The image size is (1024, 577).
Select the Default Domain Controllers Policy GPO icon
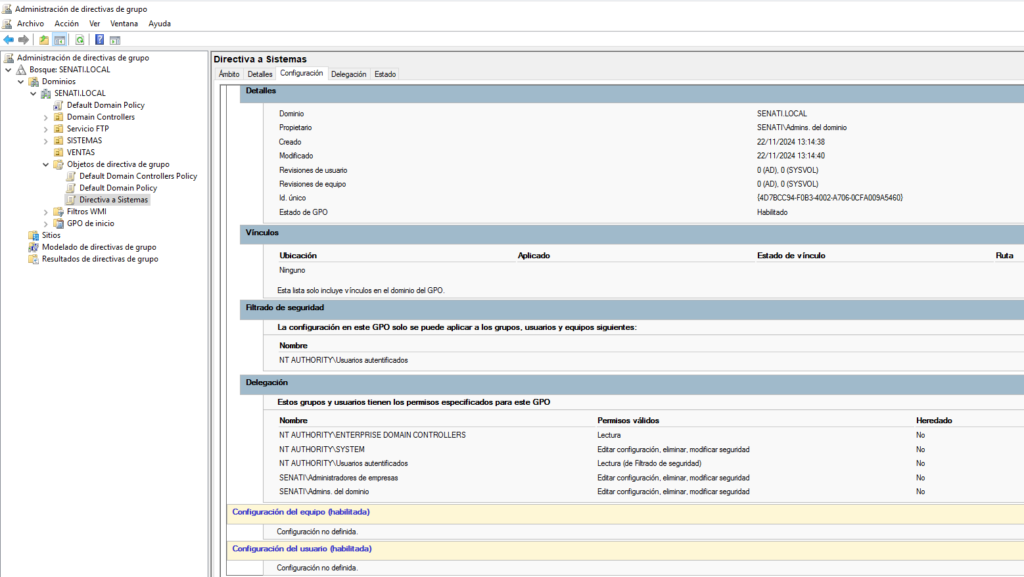(x=71, y=176)
